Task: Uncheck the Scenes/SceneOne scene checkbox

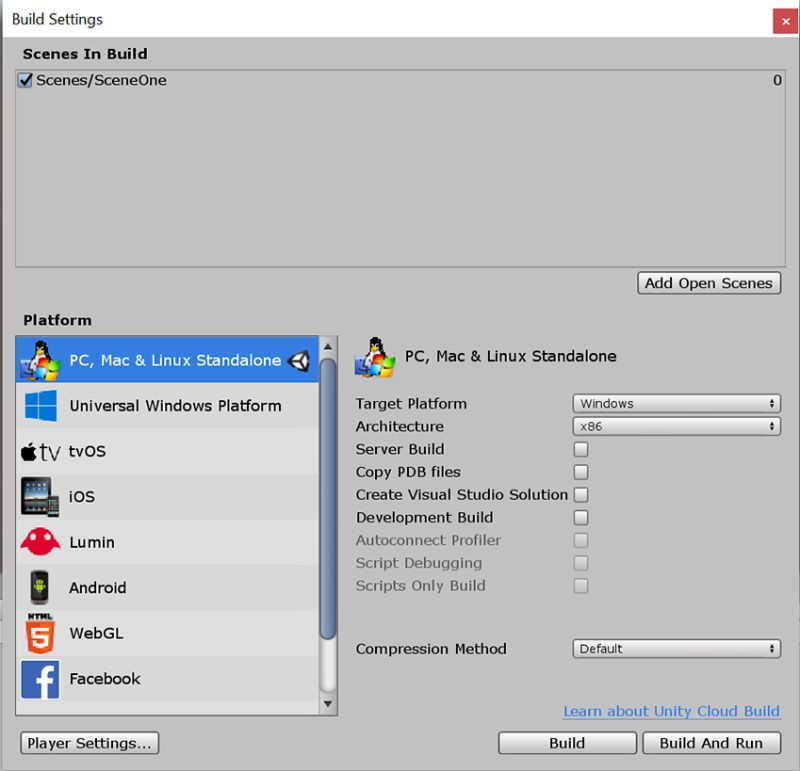Action: pos(24,80)
